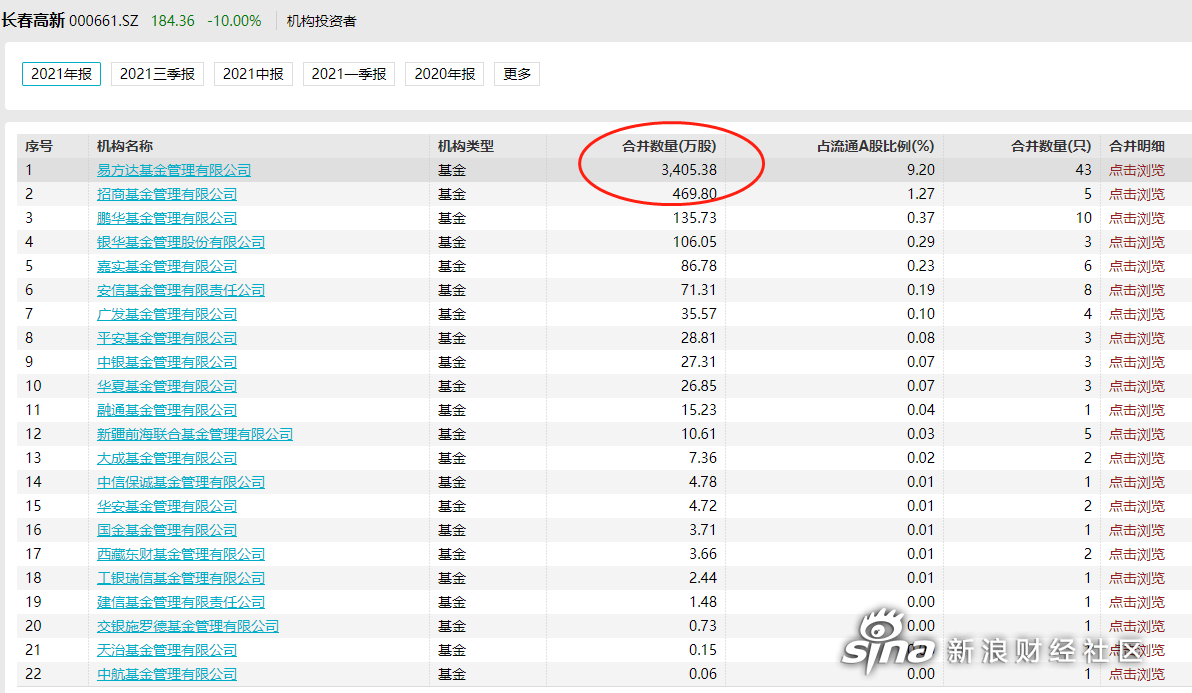Click 点击浏览 for row 2 招商基金
The image size is (1192, 693).
click(1137, 195)
